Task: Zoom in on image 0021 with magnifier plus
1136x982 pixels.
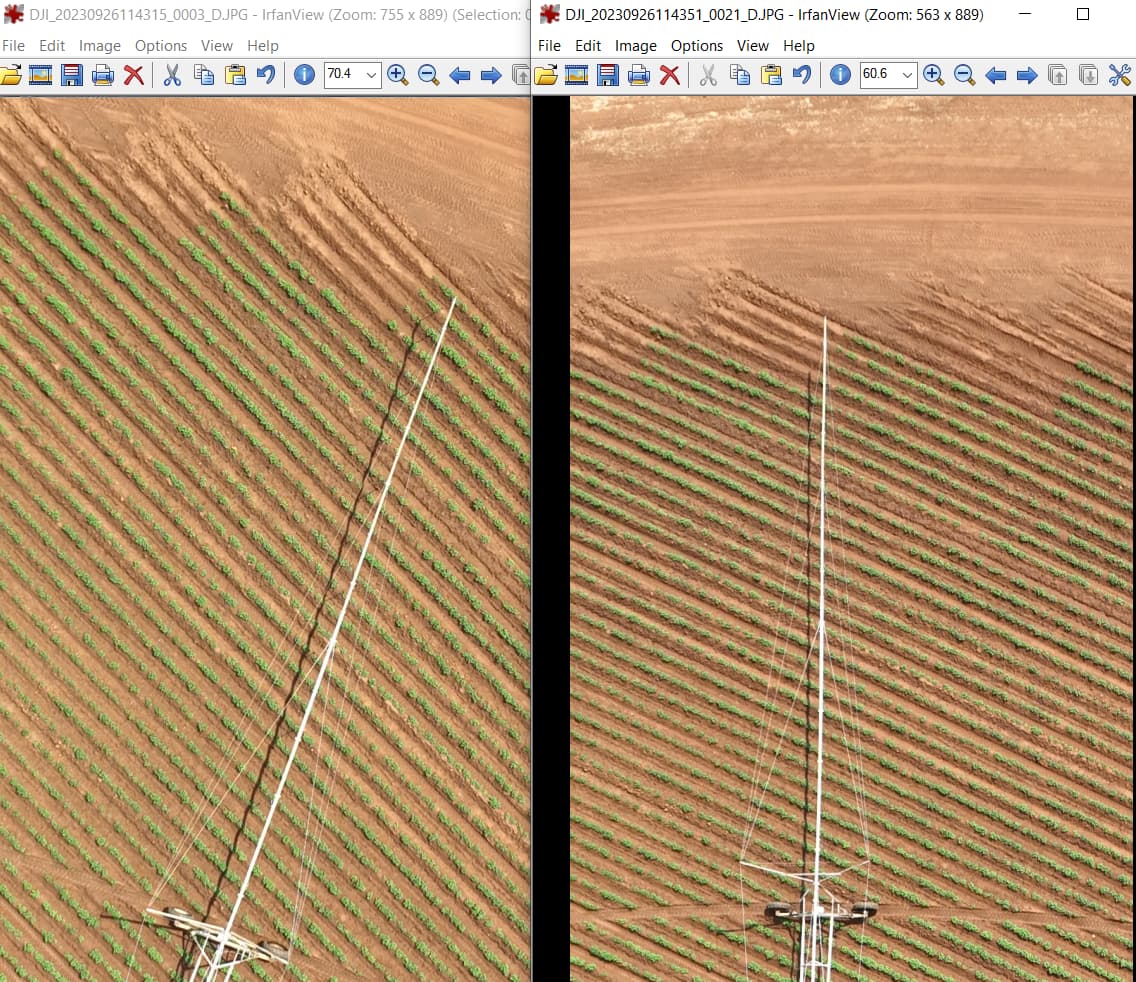Action: point(934,75)
